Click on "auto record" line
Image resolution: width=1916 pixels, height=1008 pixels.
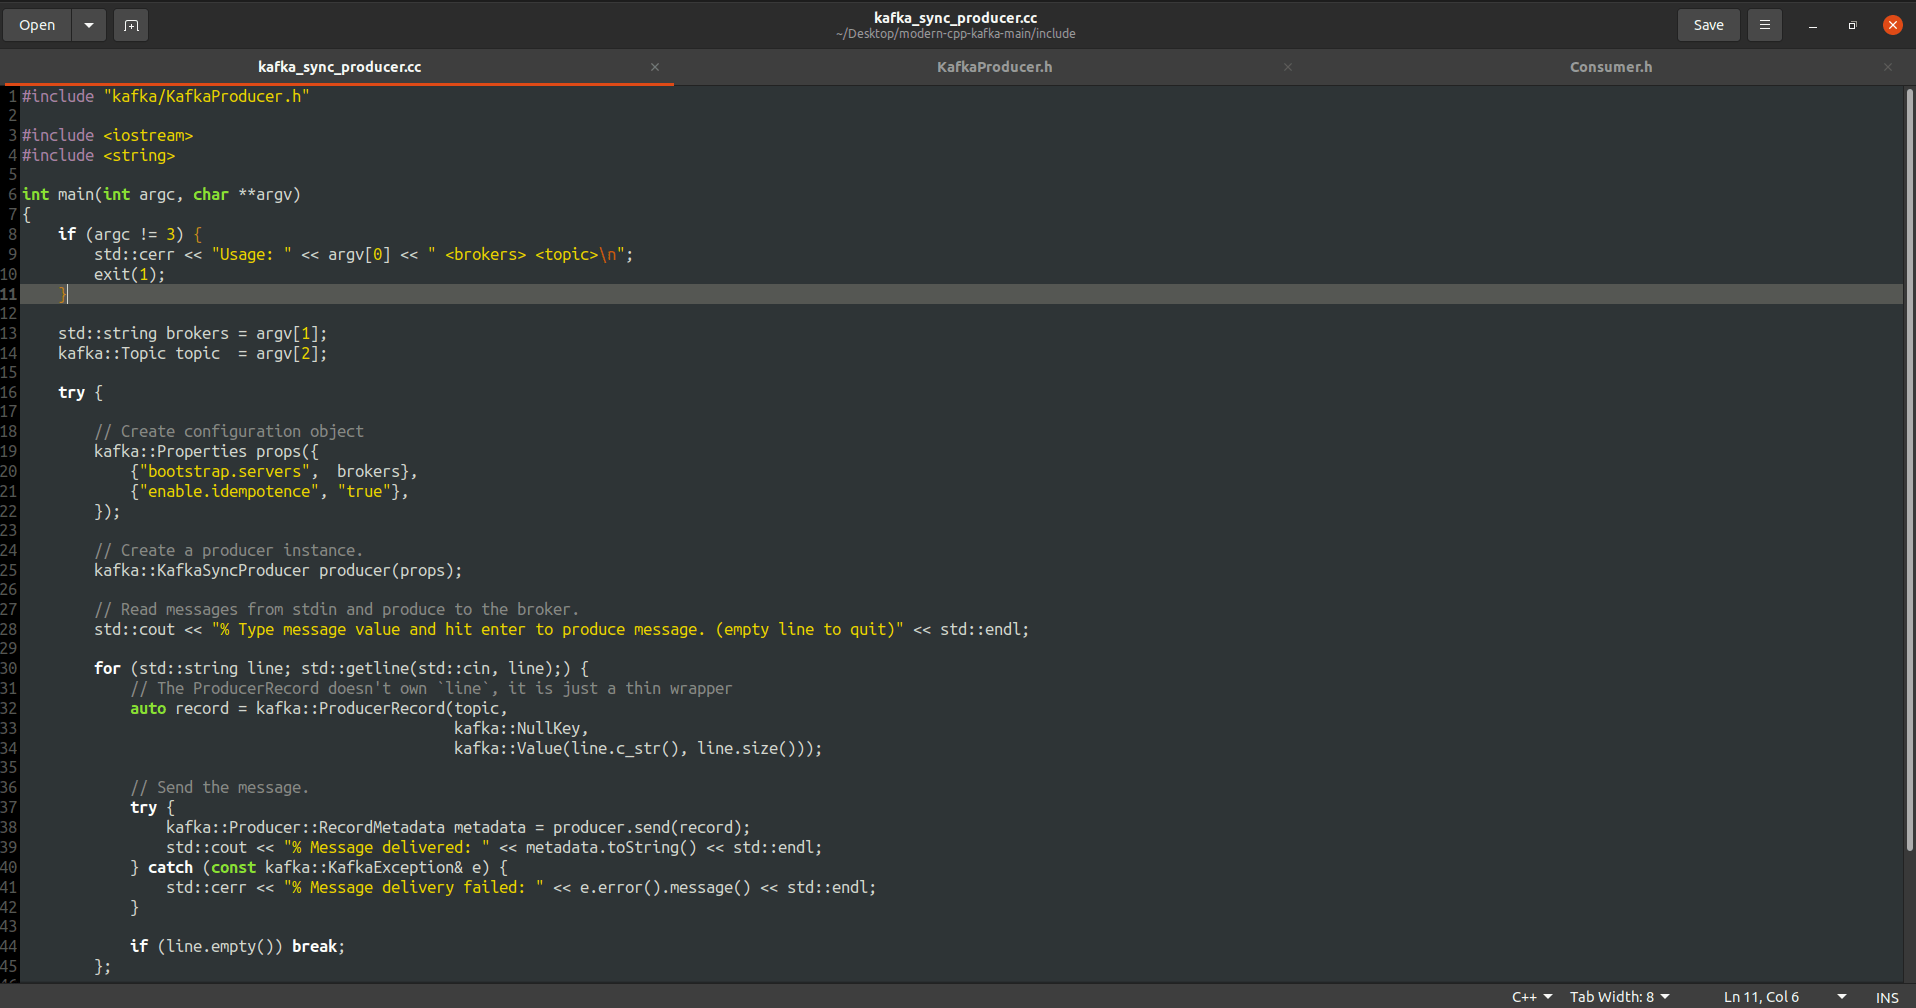click(319, 708)
